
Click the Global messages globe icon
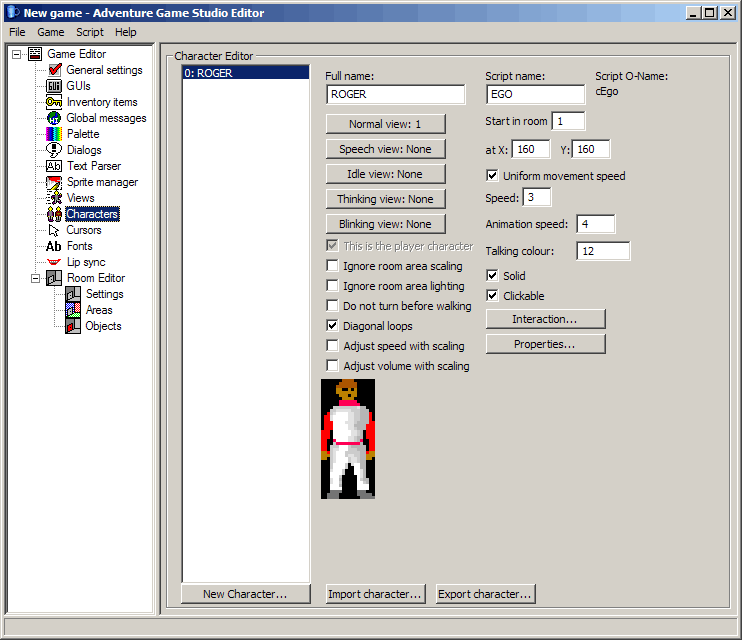tap(54, 118)
